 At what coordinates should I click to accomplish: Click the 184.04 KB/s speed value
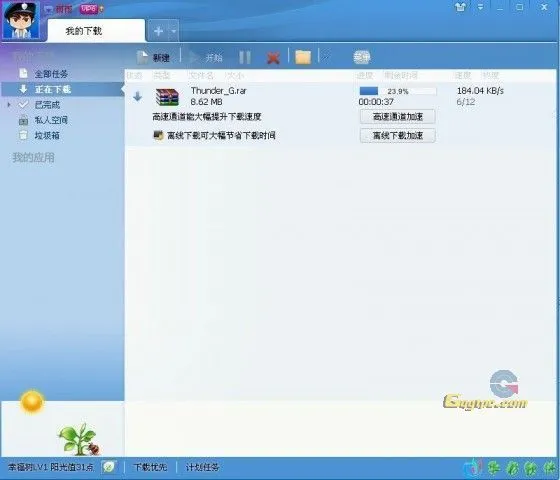coord(480,91)
